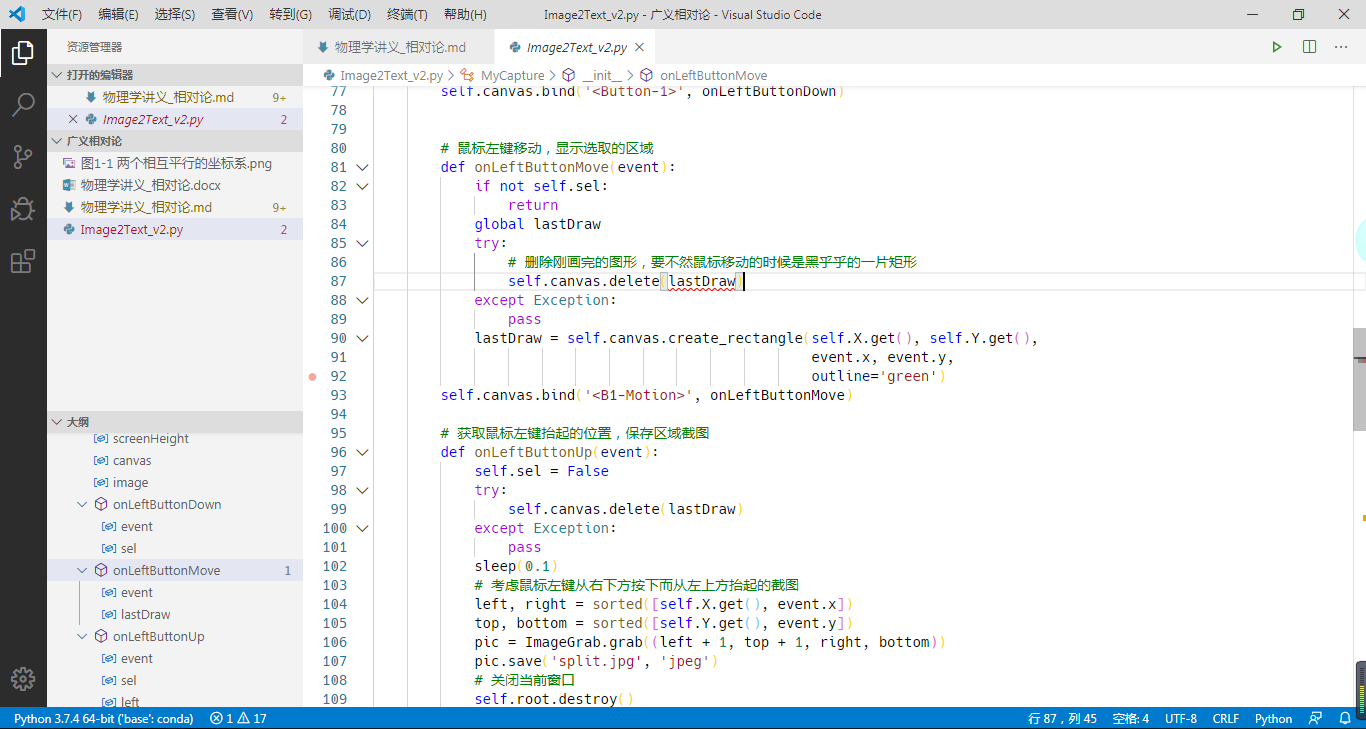This screenshot has width=1366, height=729.
Task: Change language mode via Python status item
Action: tap(1274, 718)
